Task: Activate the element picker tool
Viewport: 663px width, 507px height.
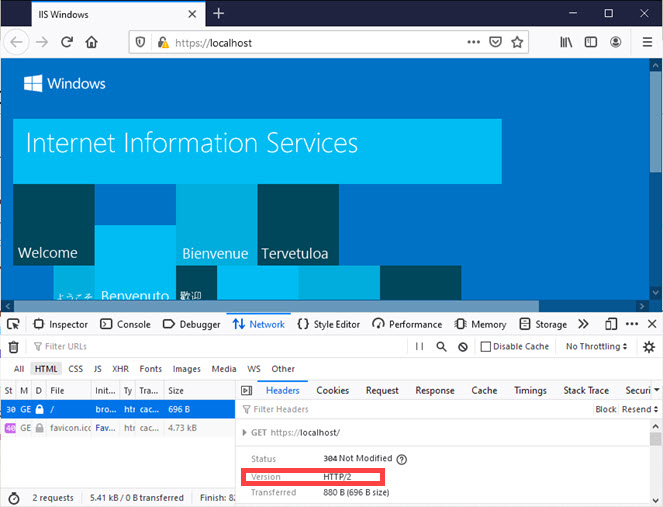Action: pyautogui.click(x=13, y=324)
